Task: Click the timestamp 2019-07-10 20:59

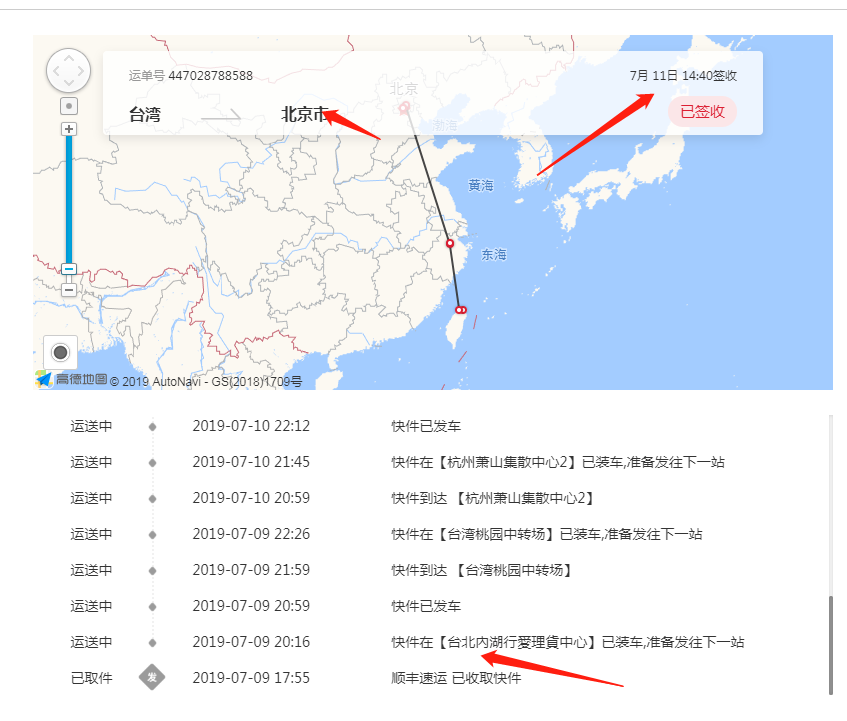Action: tap(251, 498)
